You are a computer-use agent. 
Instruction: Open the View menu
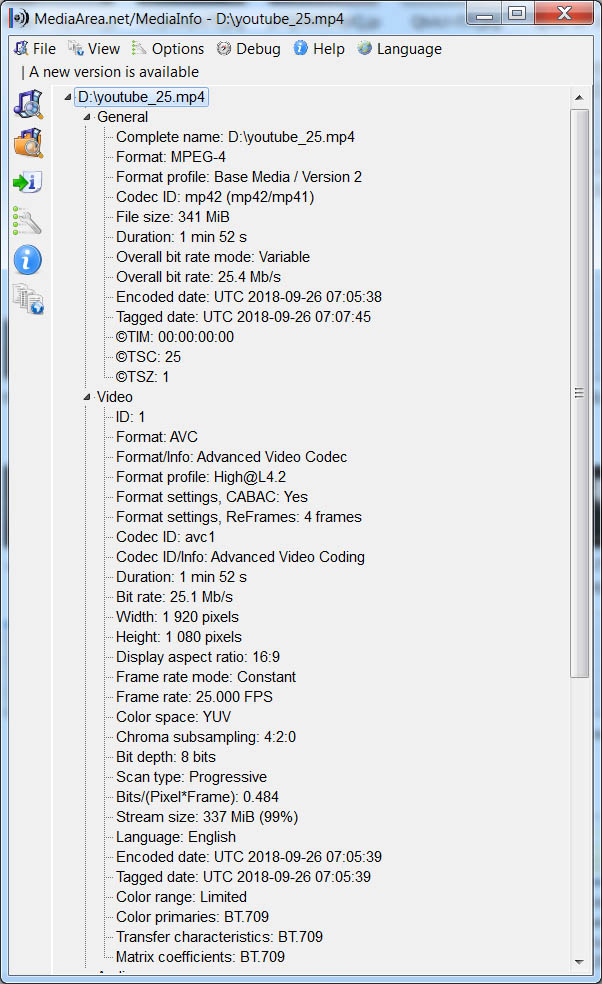[94, 49]
